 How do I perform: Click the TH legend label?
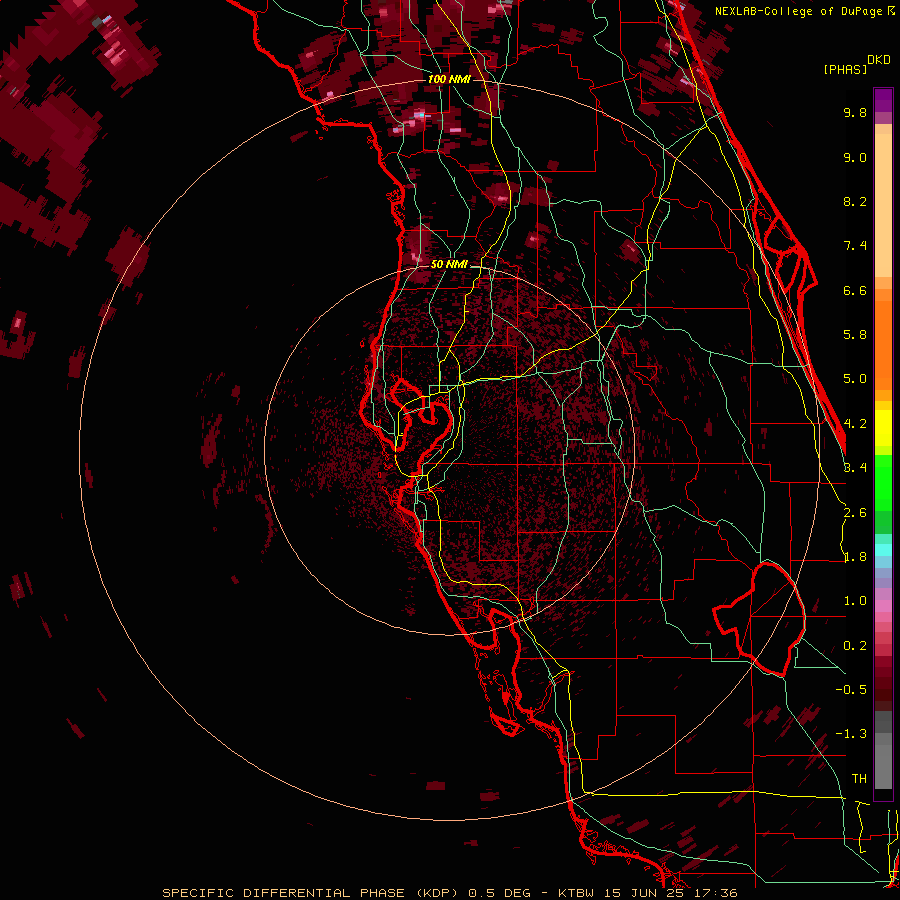pyautogui.click(x=859, y=779)
